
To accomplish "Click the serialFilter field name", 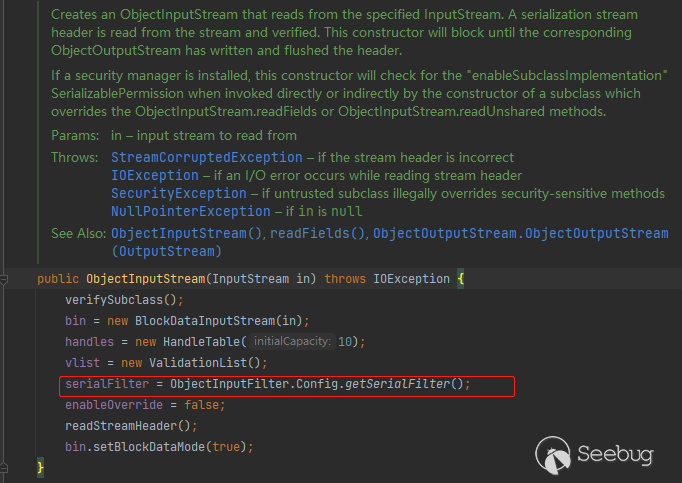I will pos(107,384).
